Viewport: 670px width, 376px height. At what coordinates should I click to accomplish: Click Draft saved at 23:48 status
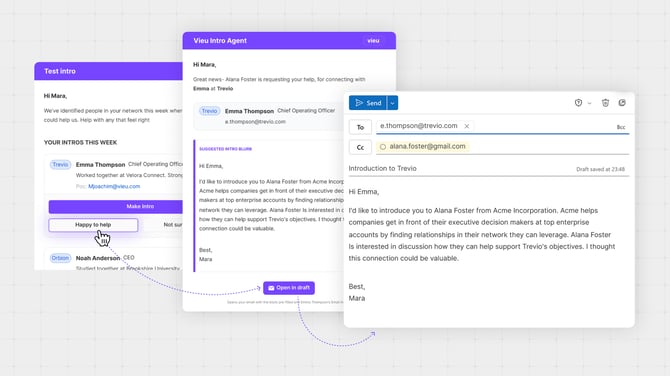(x=600, y=169)
